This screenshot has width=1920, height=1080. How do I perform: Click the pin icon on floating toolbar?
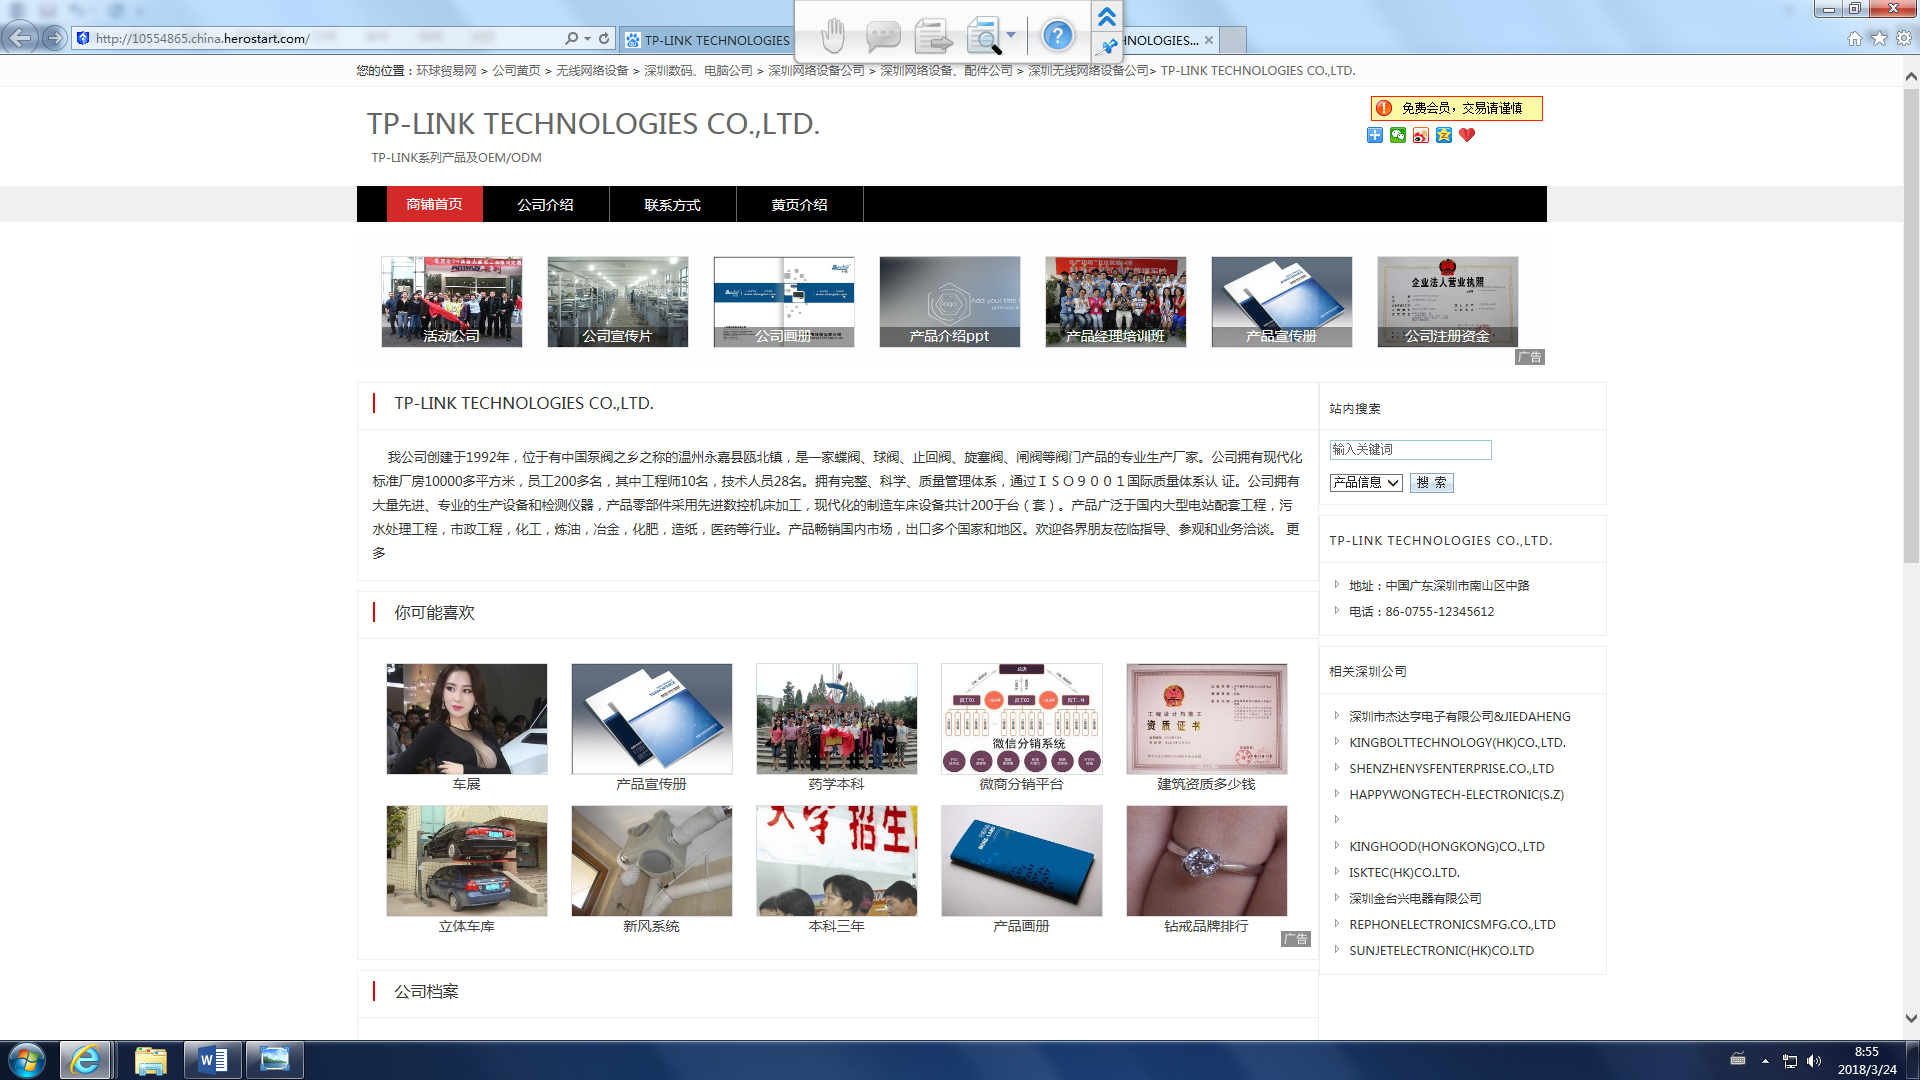pyautogui.click(x=1107, y=46)
